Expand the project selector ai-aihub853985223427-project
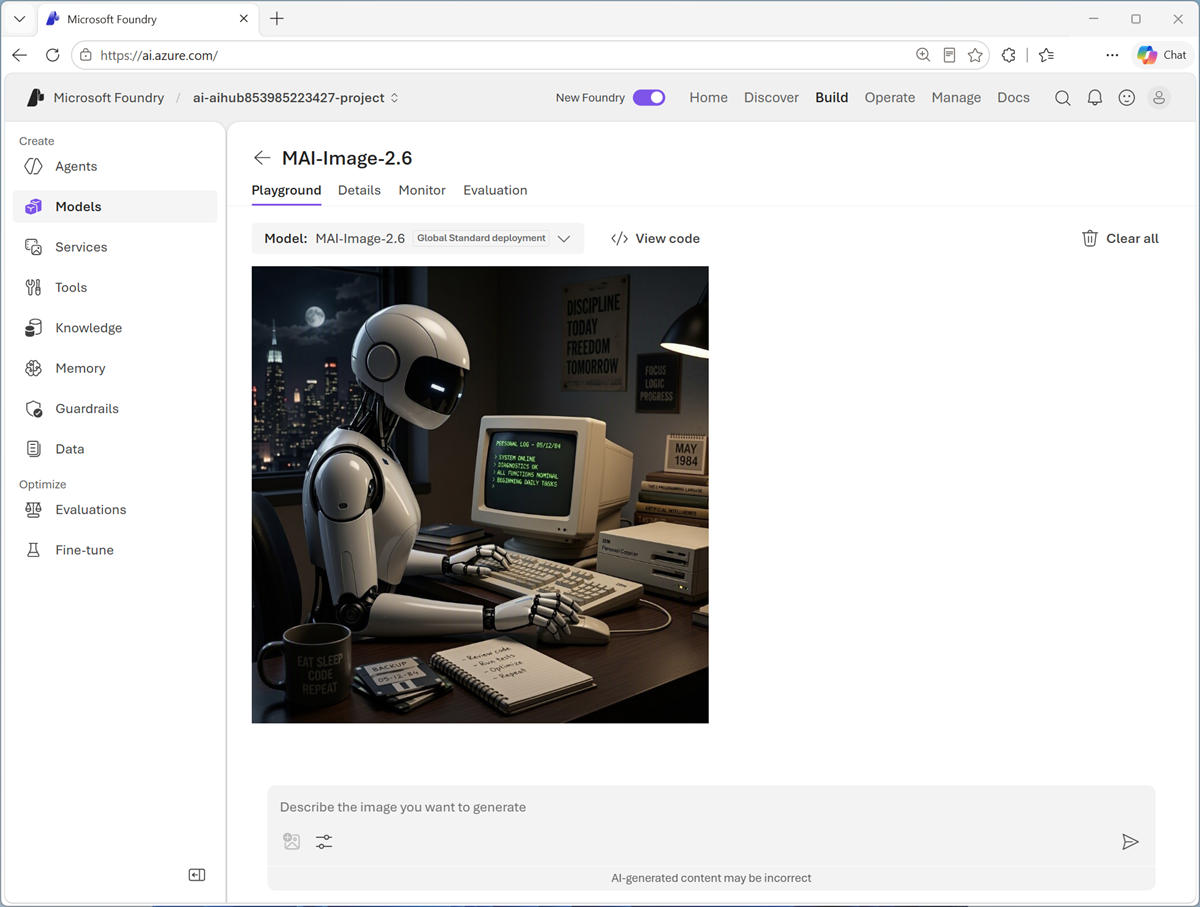Viewport: 1200px width, 907px height. click(x=296, y=98)
